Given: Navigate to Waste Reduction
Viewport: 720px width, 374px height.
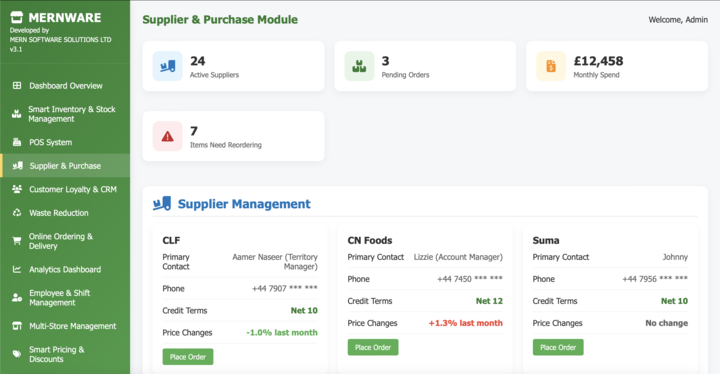Looking at the screenshot, I should pos(65,213).
